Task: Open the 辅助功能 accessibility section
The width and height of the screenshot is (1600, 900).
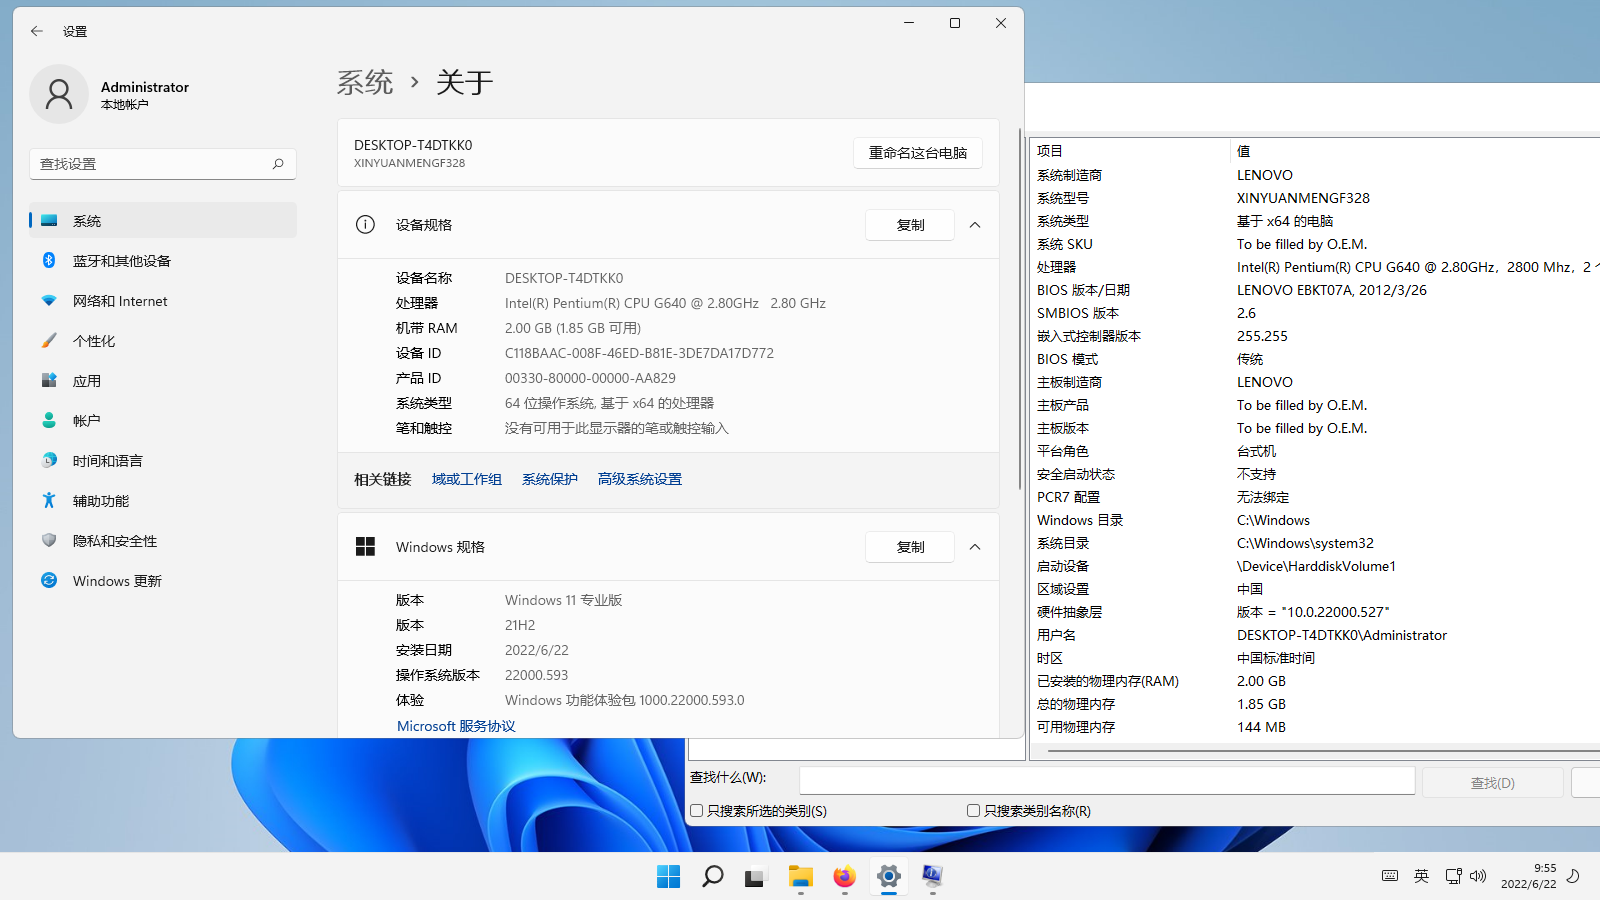Action: coord(102,500)
